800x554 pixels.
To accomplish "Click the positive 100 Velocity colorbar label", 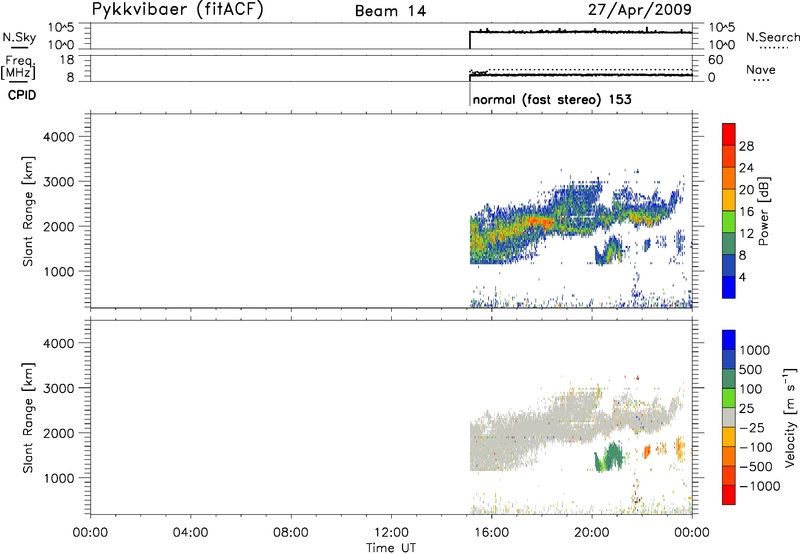I will pos(751,389).
